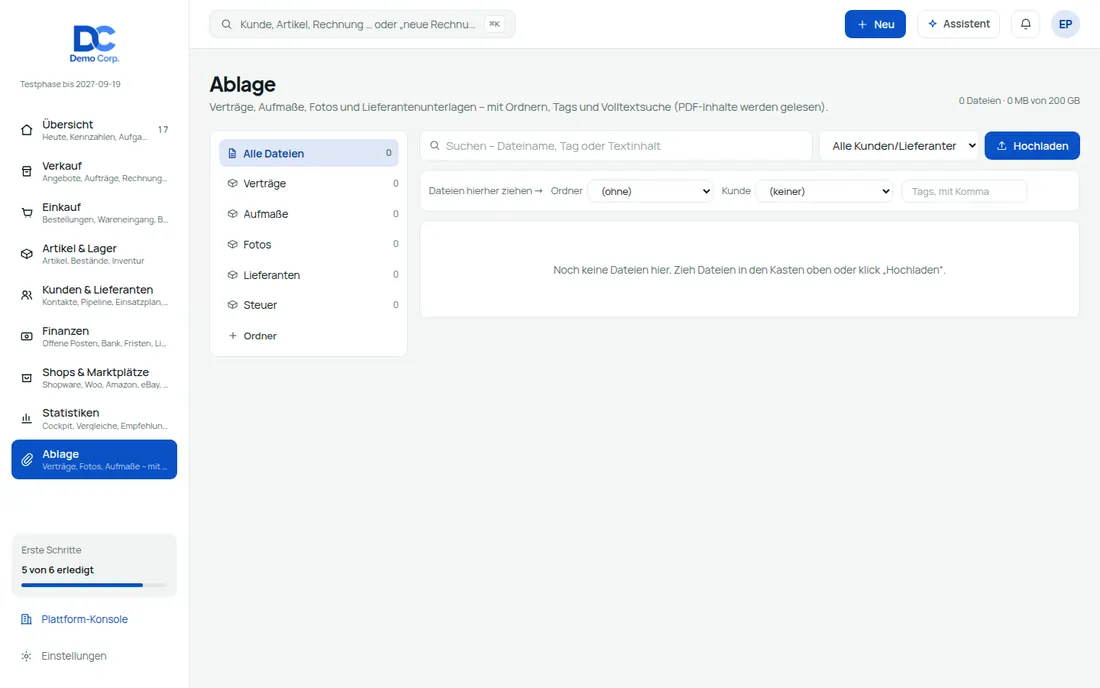Image resolution: width=1100 pixels, height=688 pixels.
Task: Click the 5 von 6 erledigt text
Action: coord(58,570)
